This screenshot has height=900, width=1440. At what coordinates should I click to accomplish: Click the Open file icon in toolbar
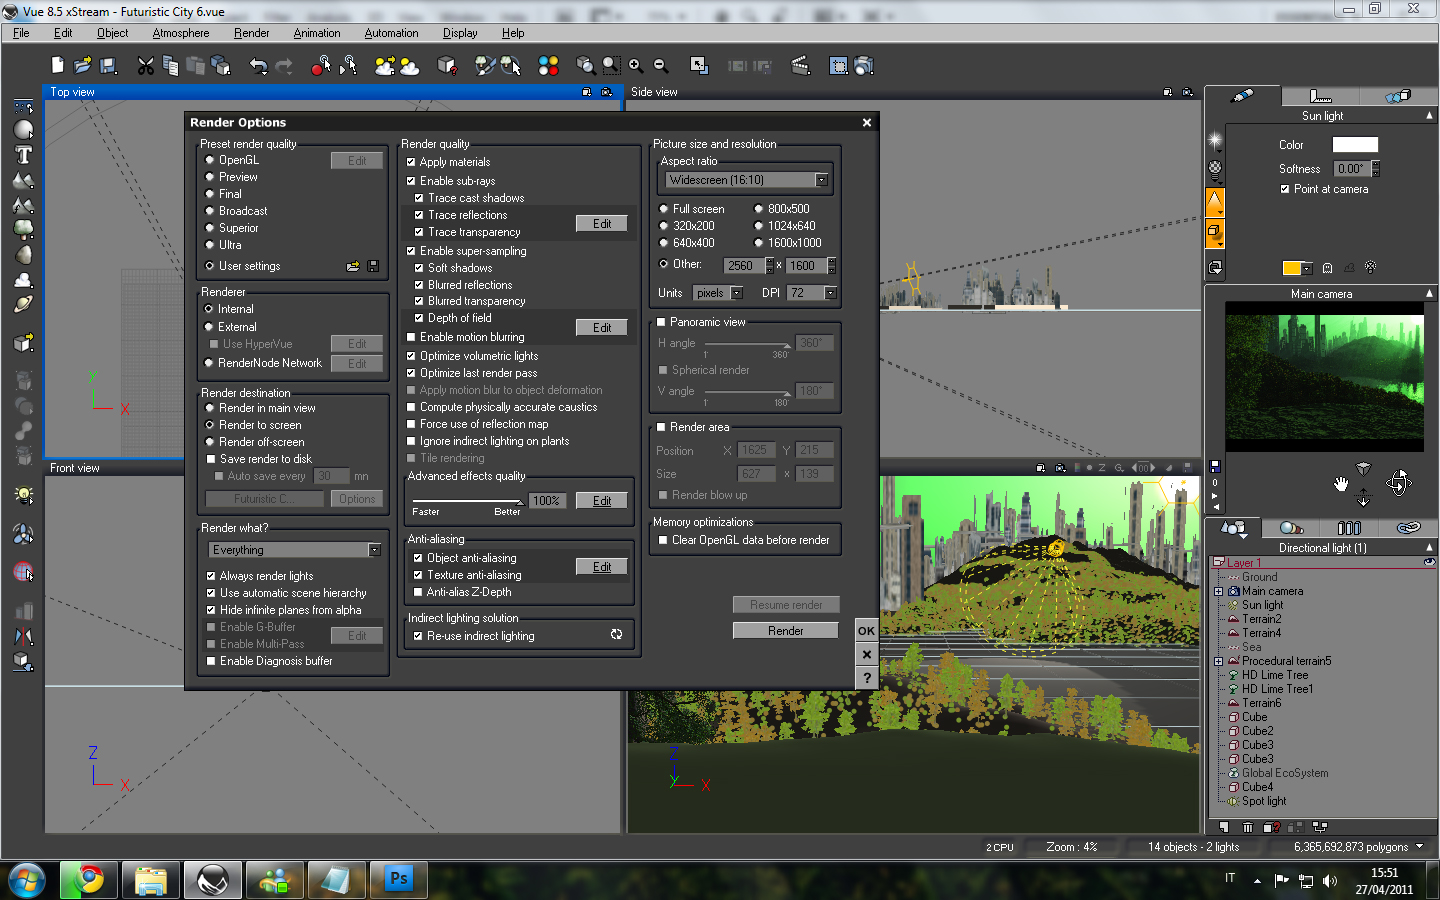pos(82,65)
